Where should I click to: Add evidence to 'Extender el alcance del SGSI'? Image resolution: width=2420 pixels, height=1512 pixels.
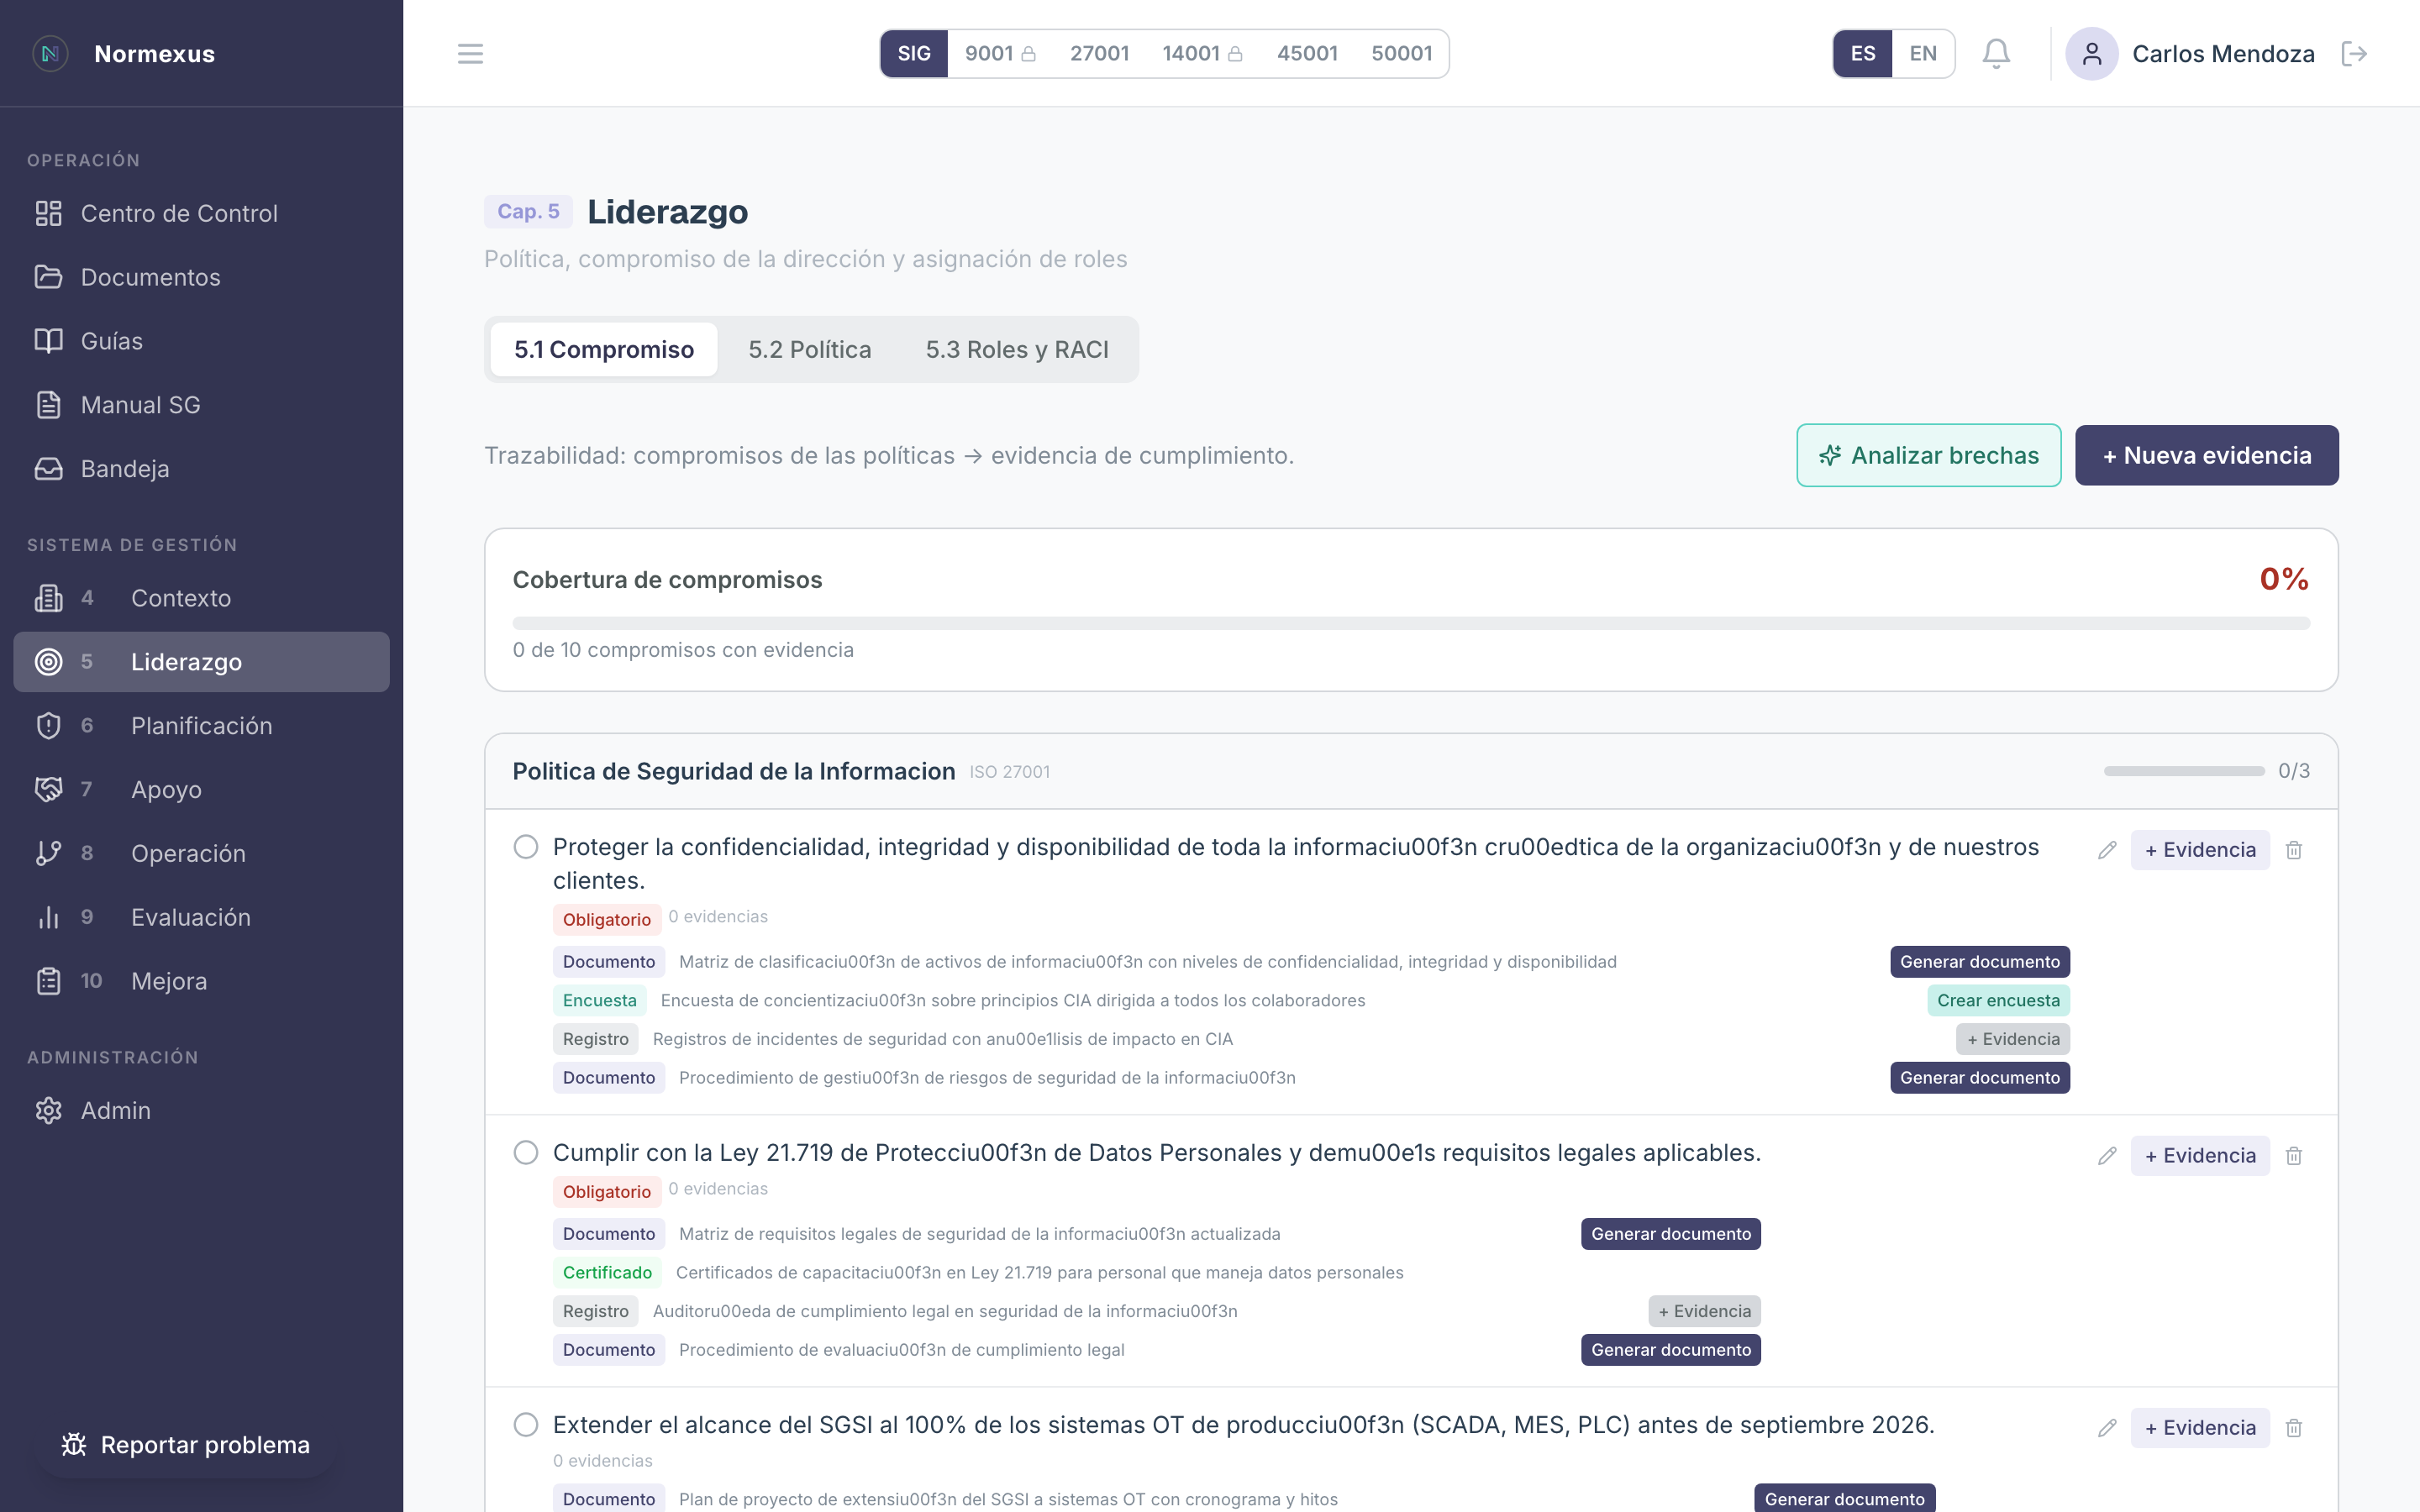tap(2200, 1428)
